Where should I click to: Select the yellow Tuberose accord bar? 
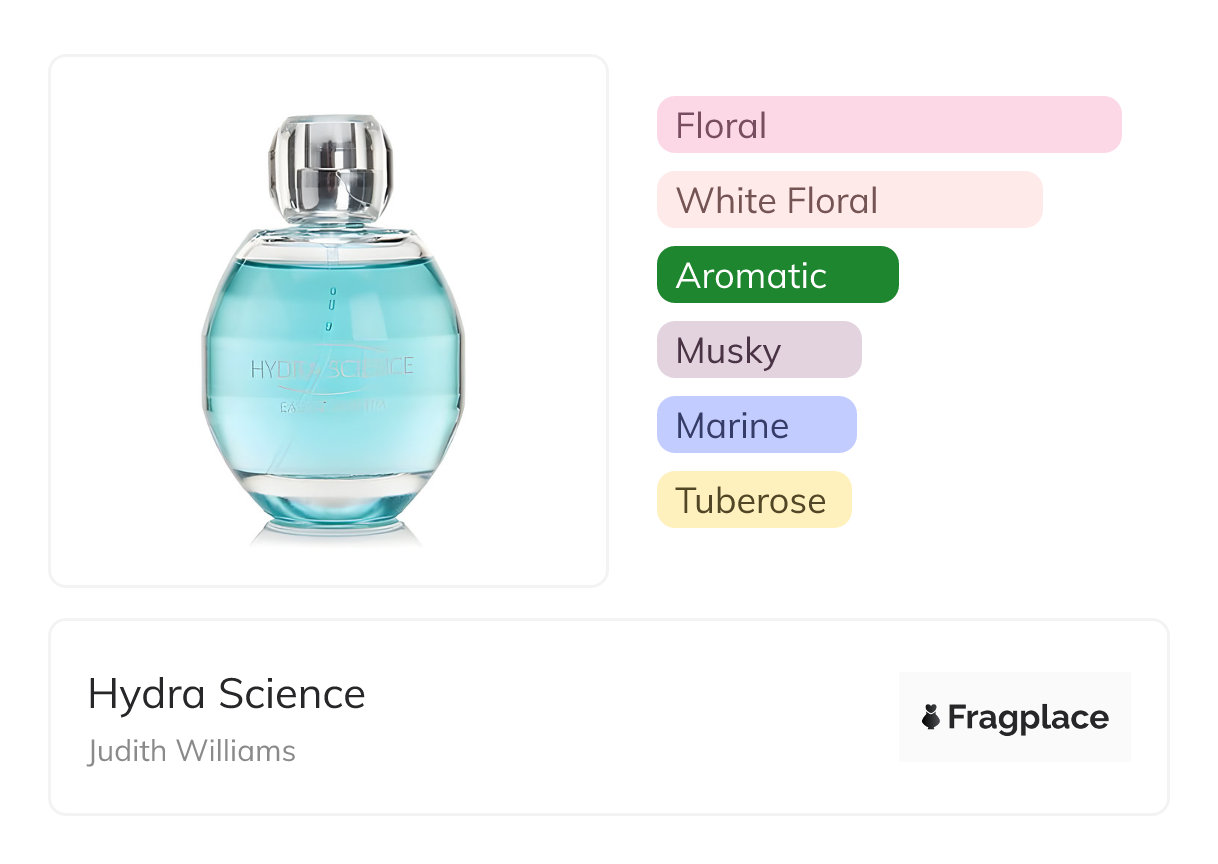click(753, 500)
